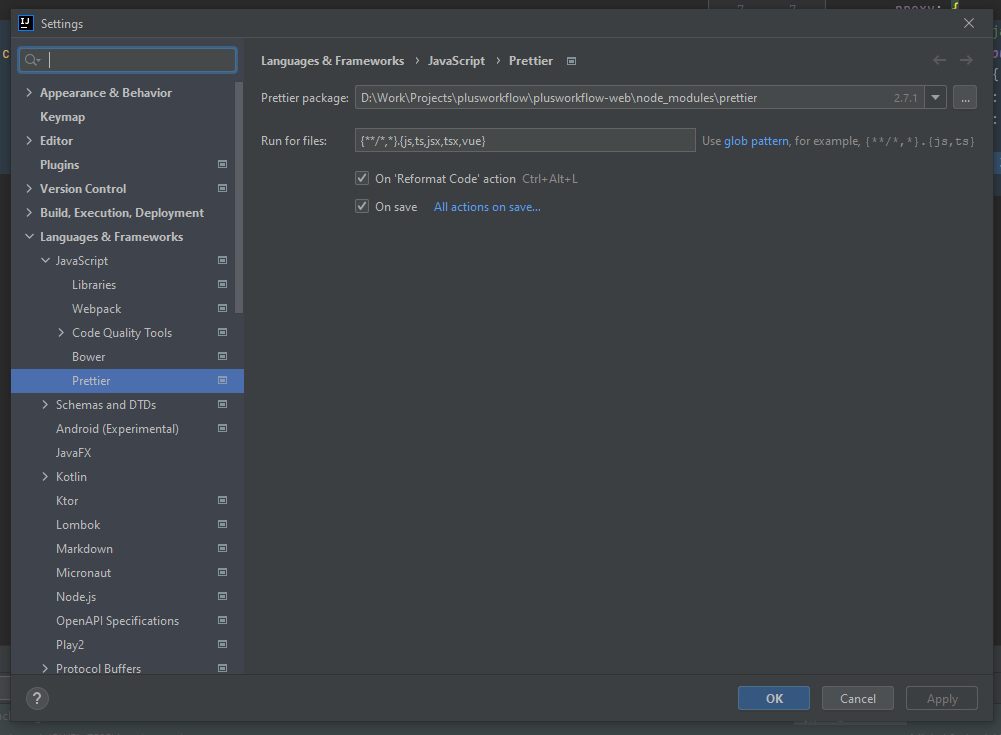
Task: Click the settings tree vertical scrollbar
Action: 239,197
